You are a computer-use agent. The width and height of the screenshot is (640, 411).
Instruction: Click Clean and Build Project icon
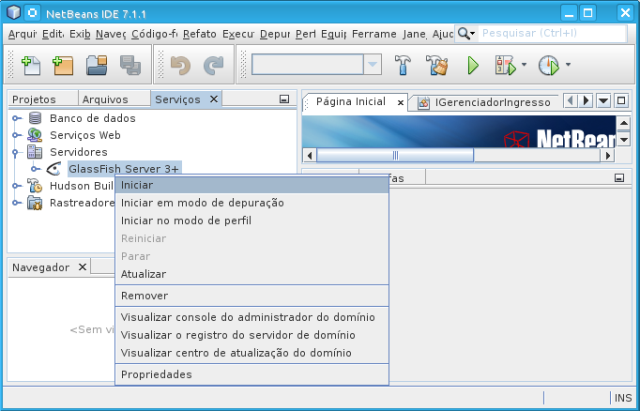tap(437, 66)
